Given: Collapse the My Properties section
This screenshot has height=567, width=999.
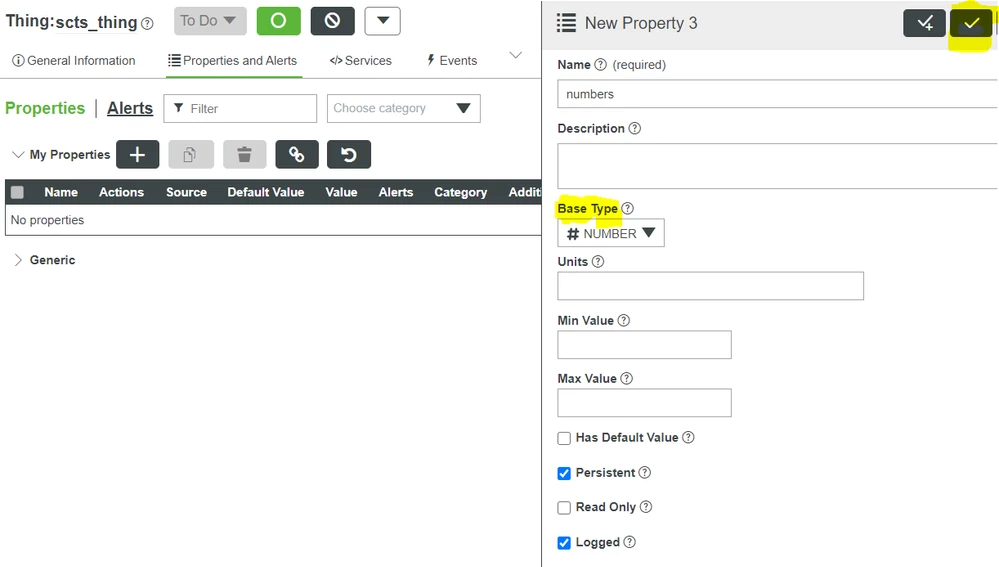Looking at the screenshot, I should [x=18, y=155].
